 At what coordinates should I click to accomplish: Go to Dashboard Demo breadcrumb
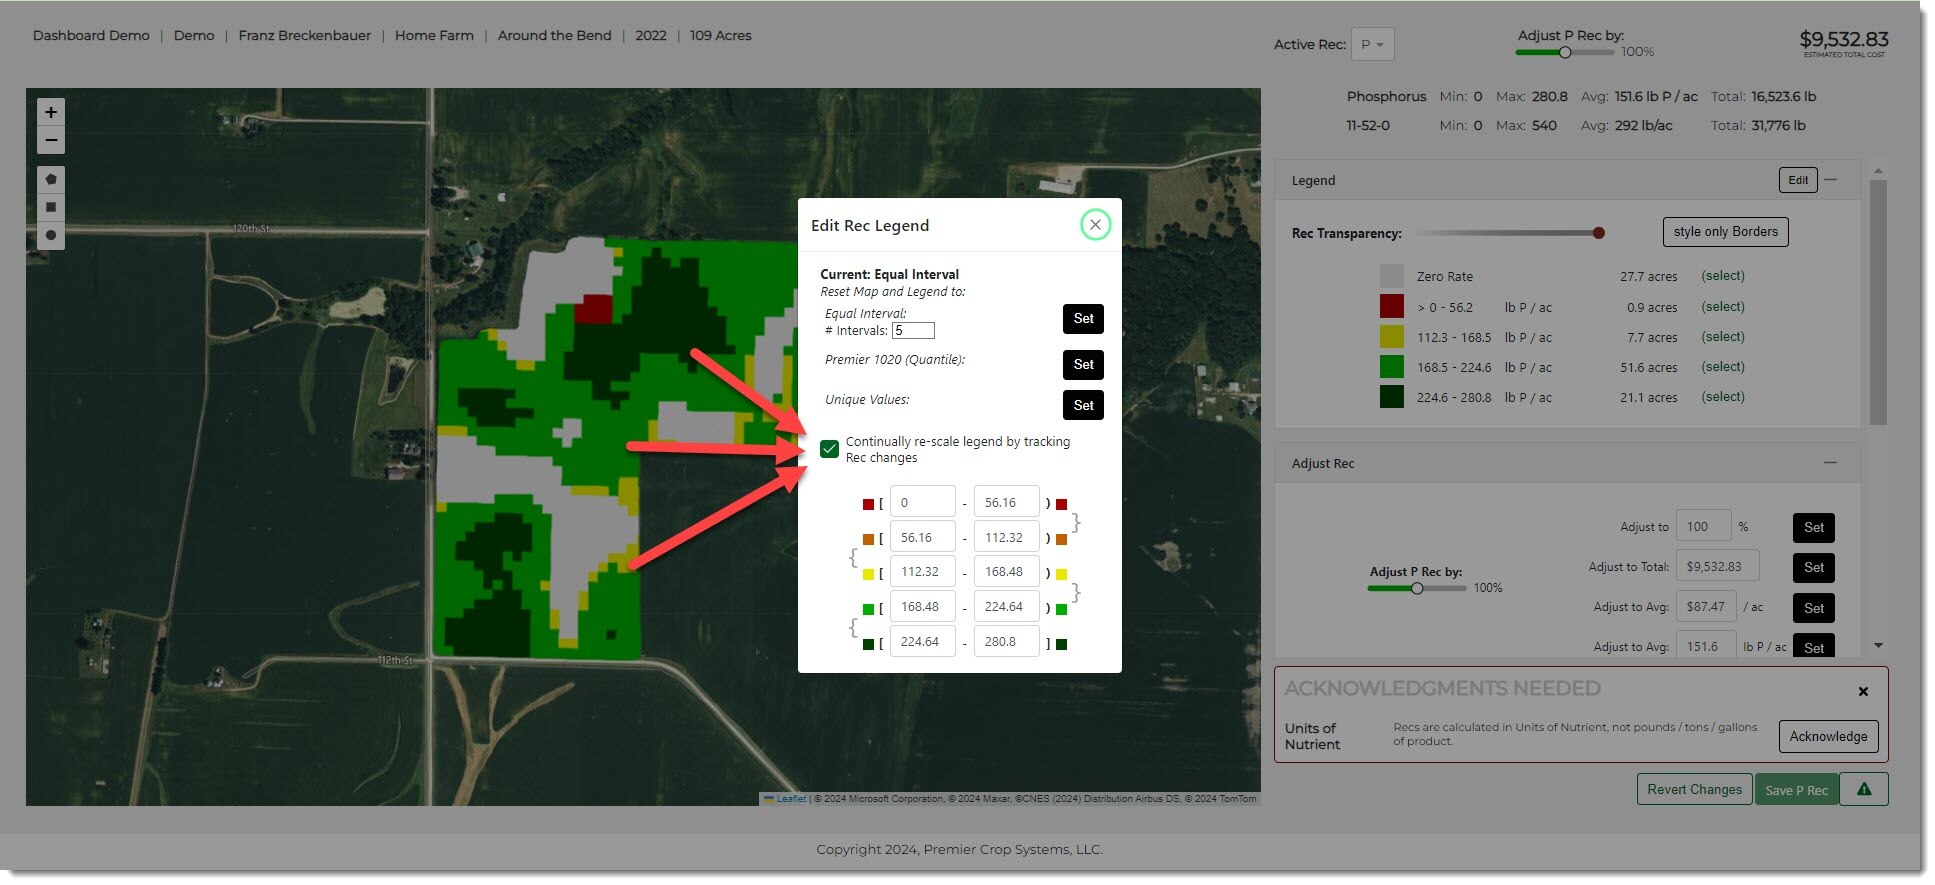tap(91, 35)
